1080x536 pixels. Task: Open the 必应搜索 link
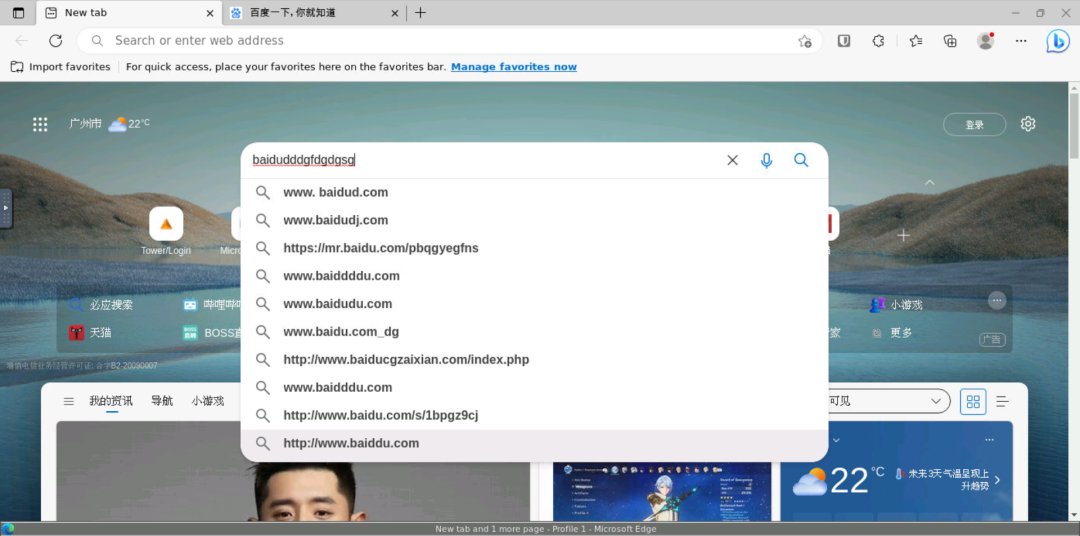101,305
